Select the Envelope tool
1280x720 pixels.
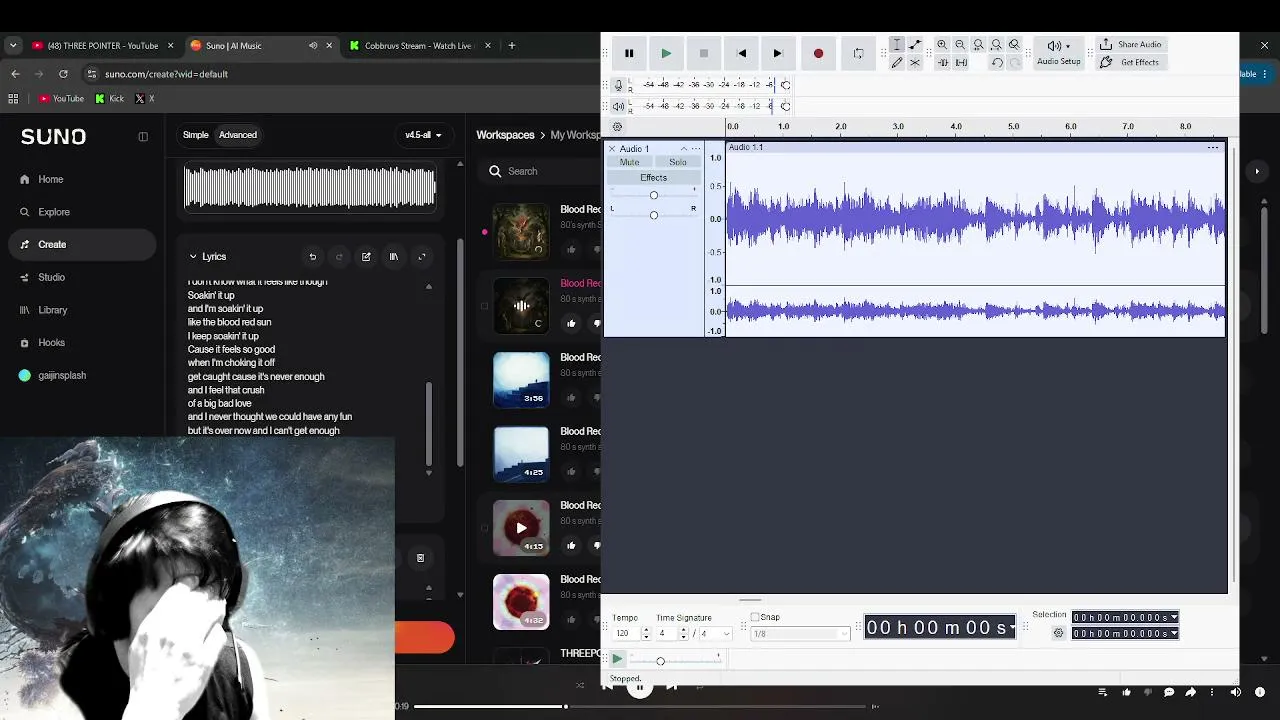(x=915, y=45)
